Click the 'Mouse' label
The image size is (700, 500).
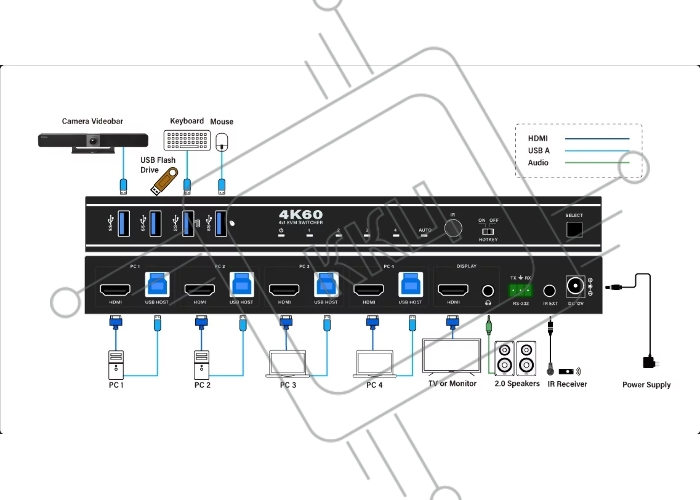(222, 121)
